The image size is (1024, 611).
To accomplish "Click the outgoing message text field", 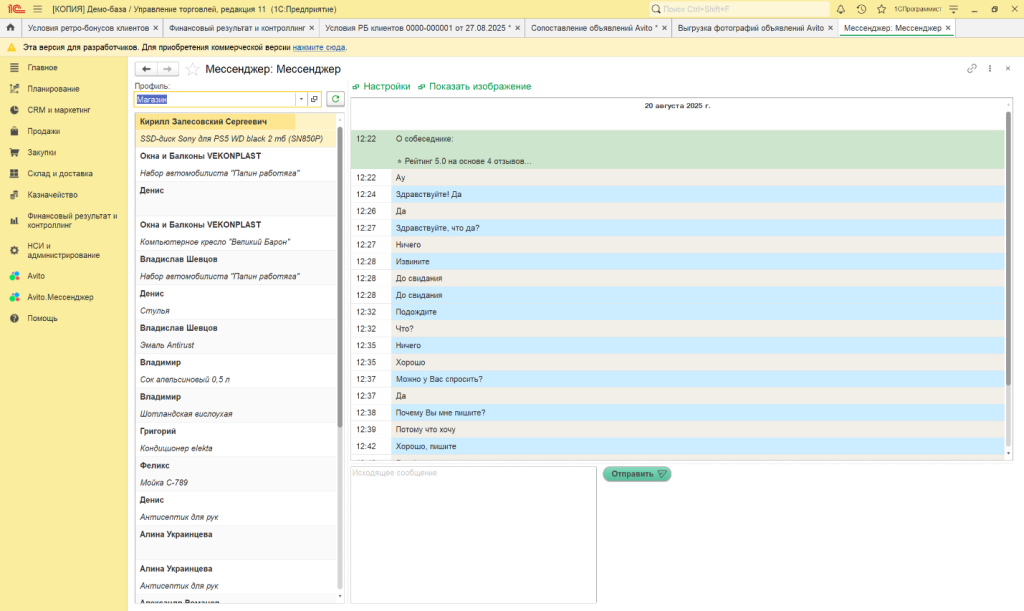I will [x=473, y=534].
